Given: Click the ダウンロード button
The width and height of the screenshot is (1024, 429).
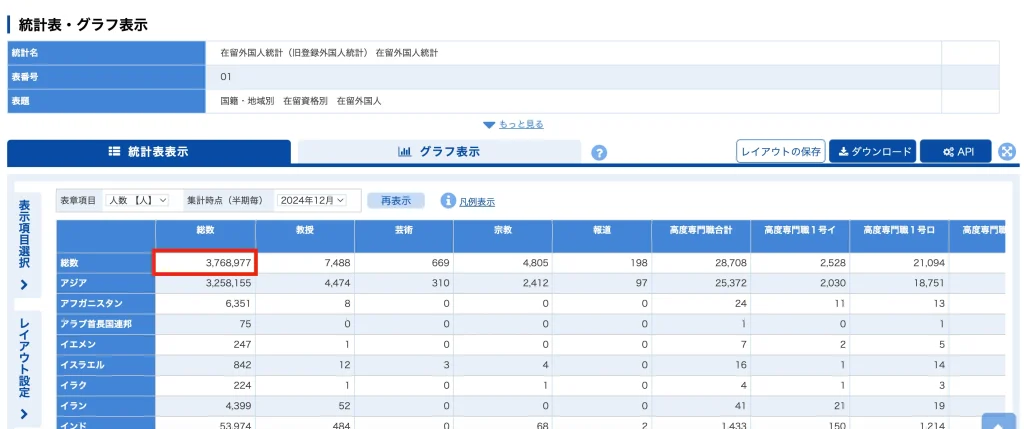Looking at the screenshot, I should [873, 152].
